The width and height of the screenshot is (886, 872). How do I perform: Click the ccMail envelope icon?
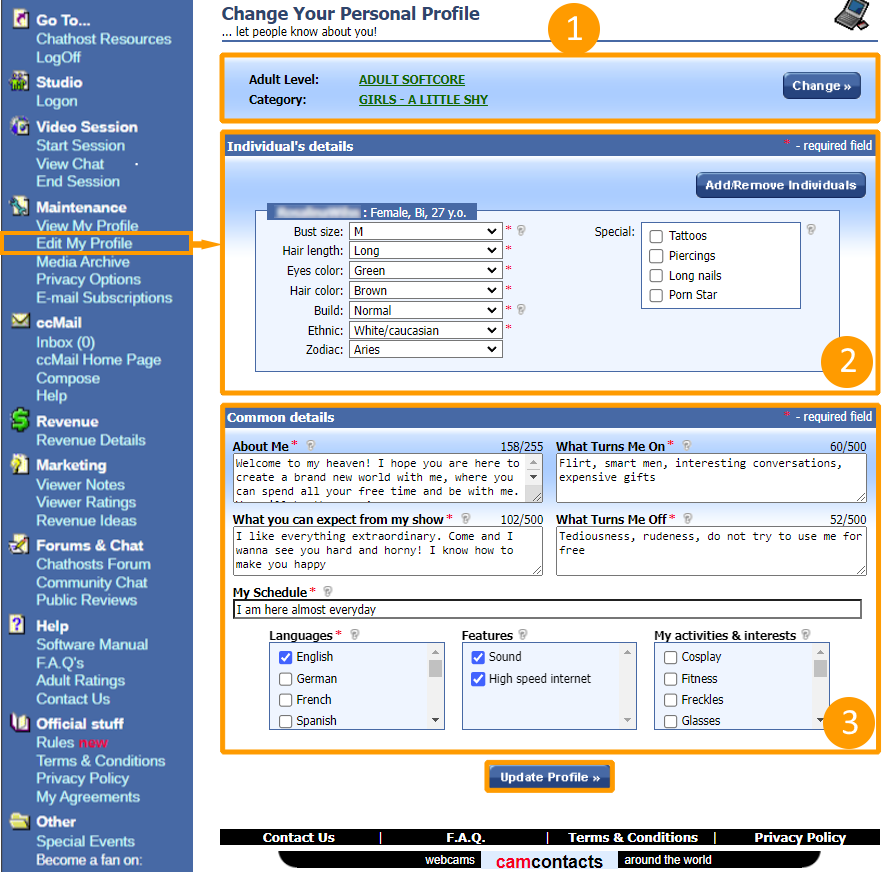click(x=19, y=322)
